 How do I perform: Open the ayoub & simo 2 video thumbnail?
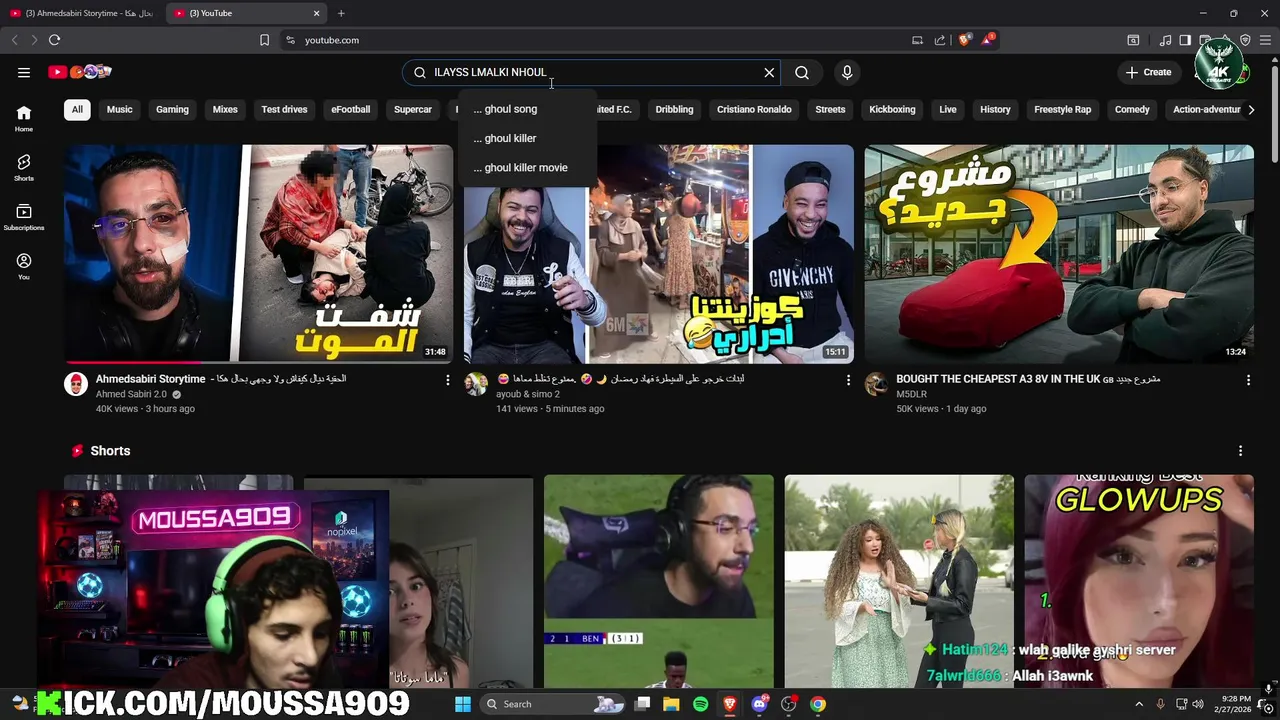[659, 253]
